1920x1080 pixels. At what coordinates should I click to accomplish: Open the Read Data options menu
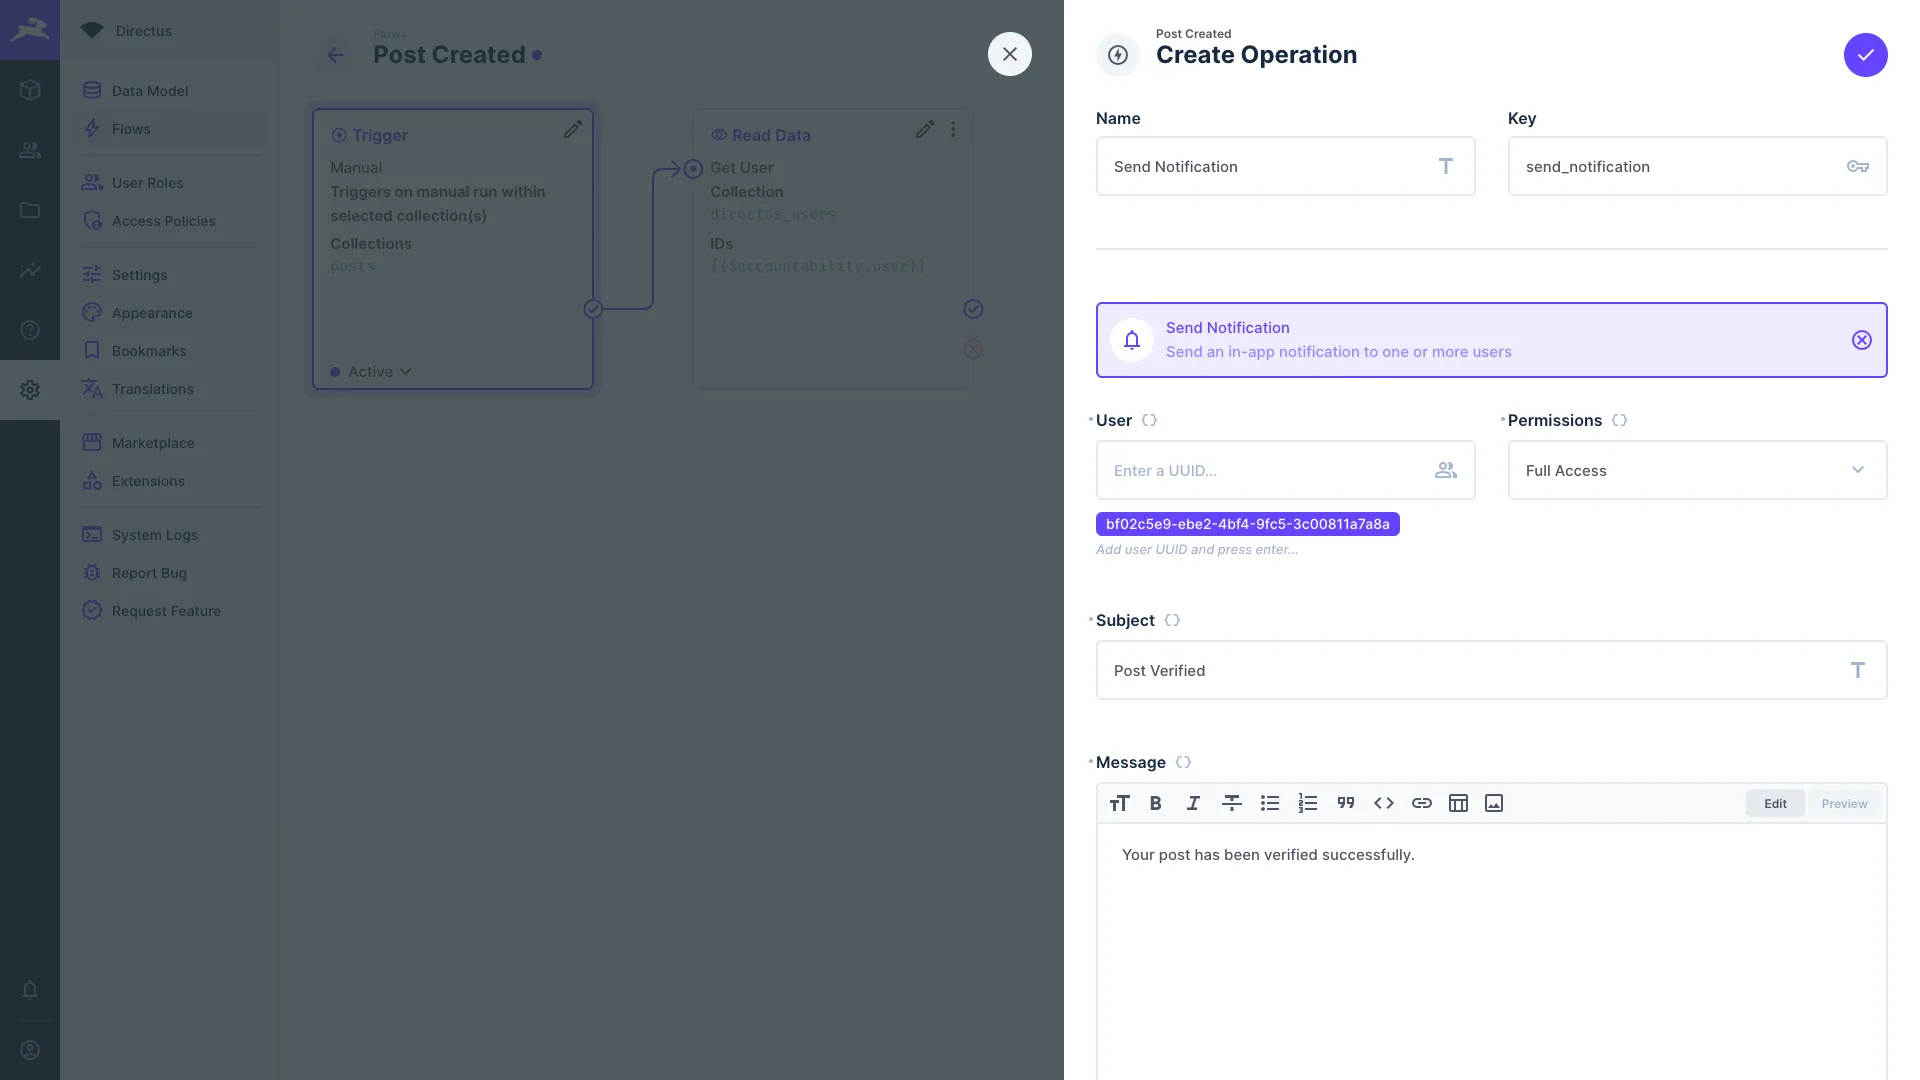[953, 129]
